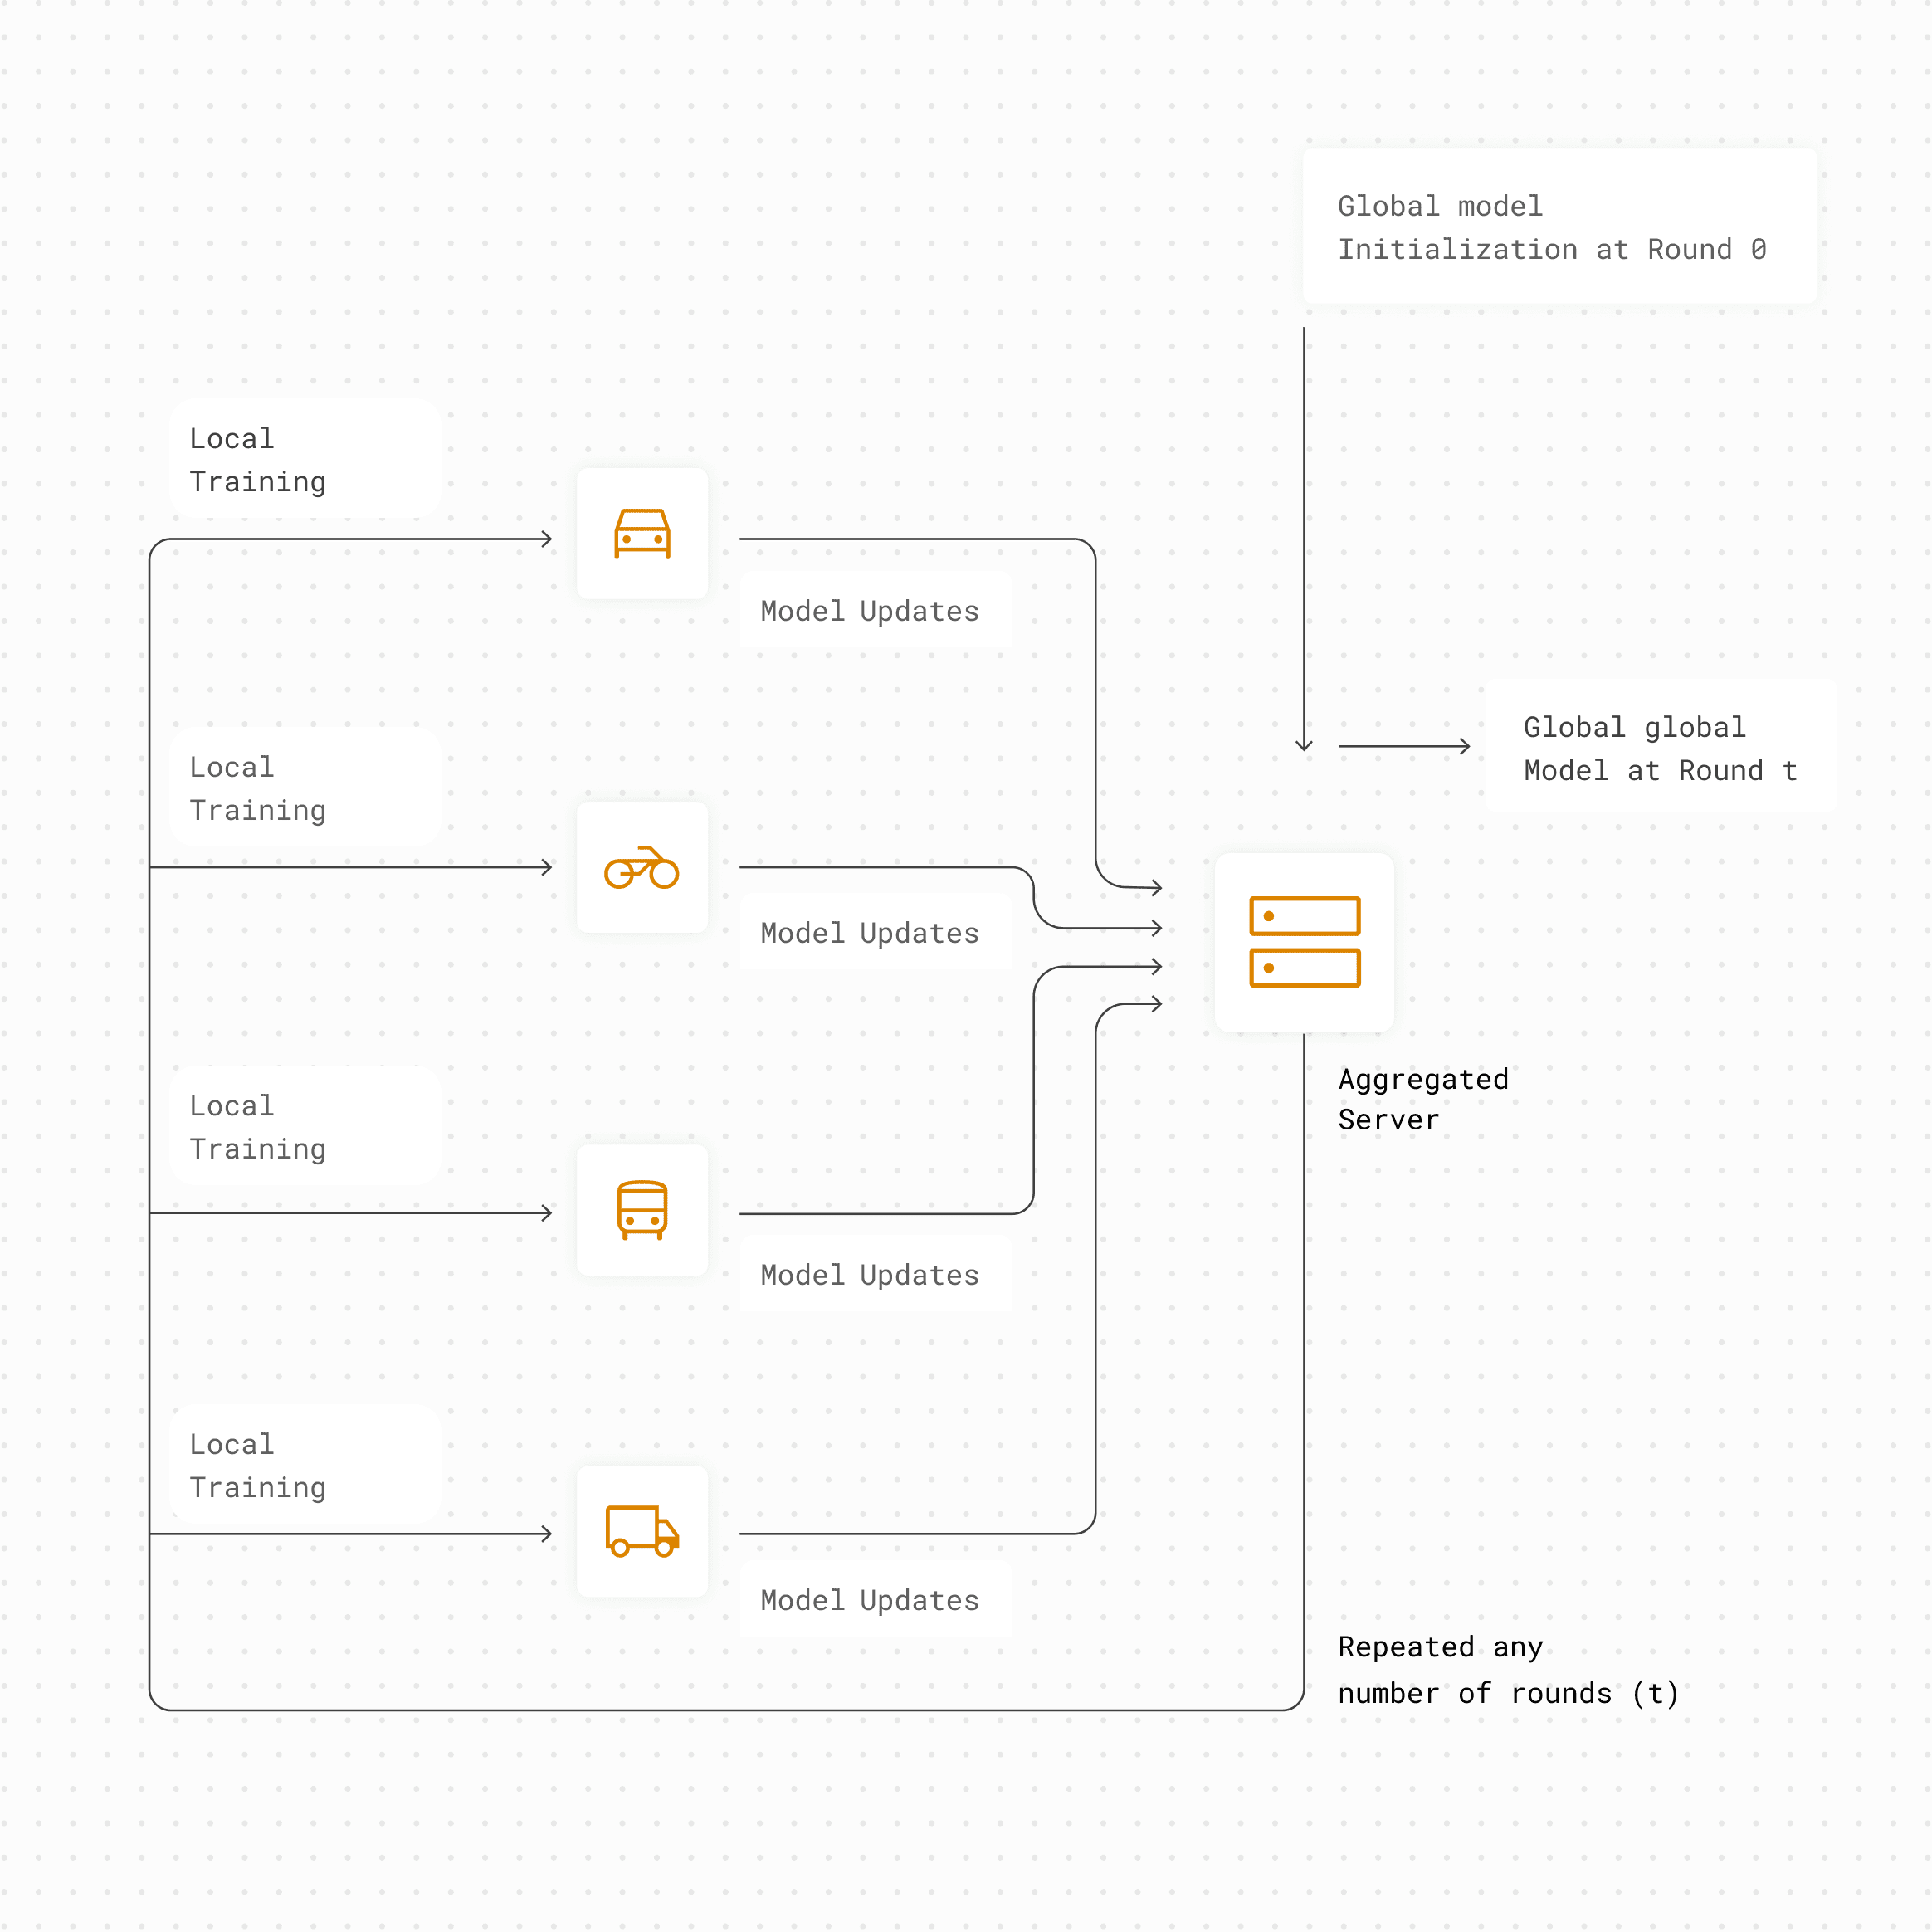Select the Repeated any number of rounds text

(1508, 1670)
